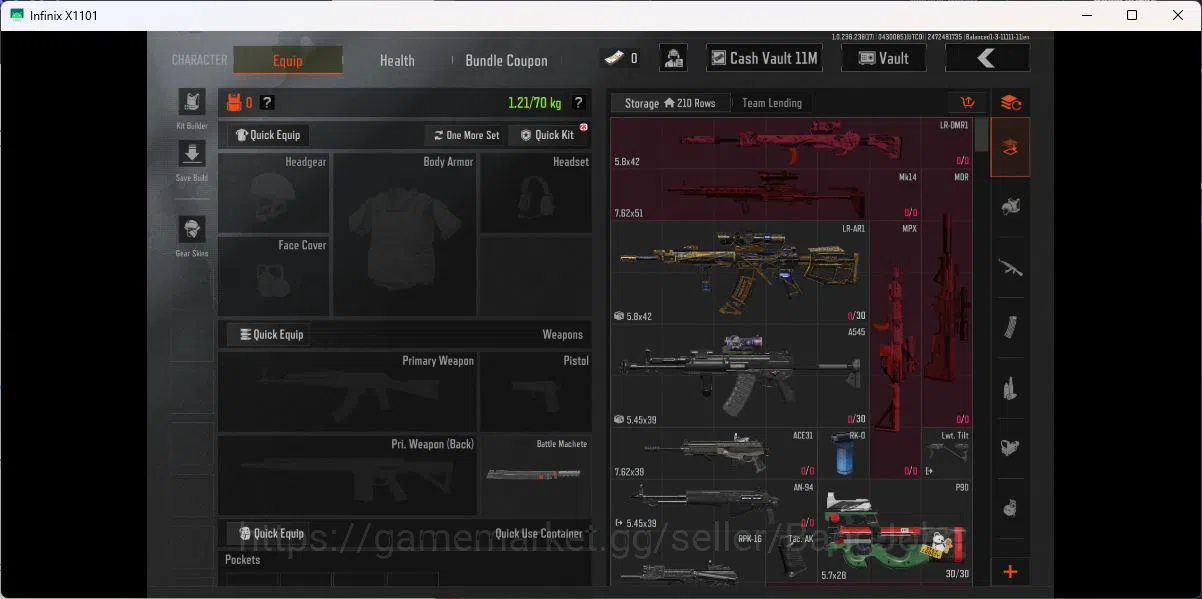Select the AN-94 rifle in storage
The width and height of the screenshot is (1202, 599).
tap(714, 505)
